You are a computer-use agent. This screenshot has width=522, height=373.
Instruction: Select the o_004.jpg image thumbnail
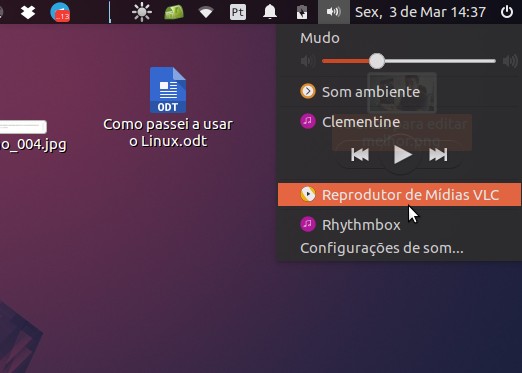[23, 127]
